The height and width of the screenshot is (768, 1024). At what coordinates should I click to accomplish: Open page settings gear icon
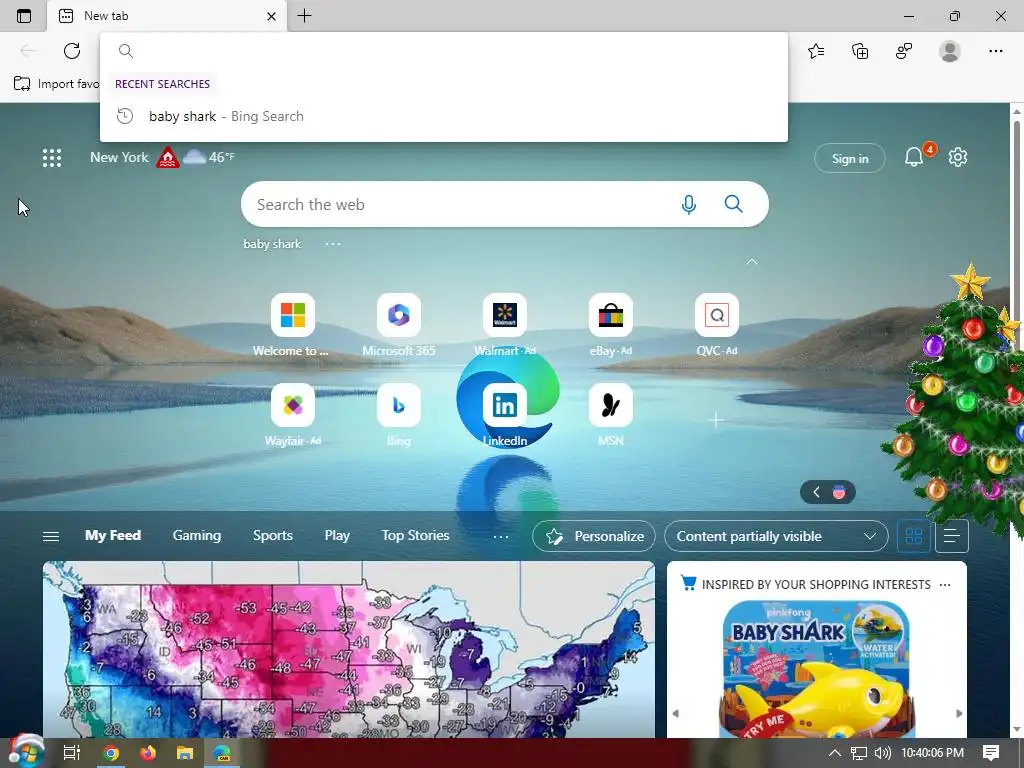point(957,157)
